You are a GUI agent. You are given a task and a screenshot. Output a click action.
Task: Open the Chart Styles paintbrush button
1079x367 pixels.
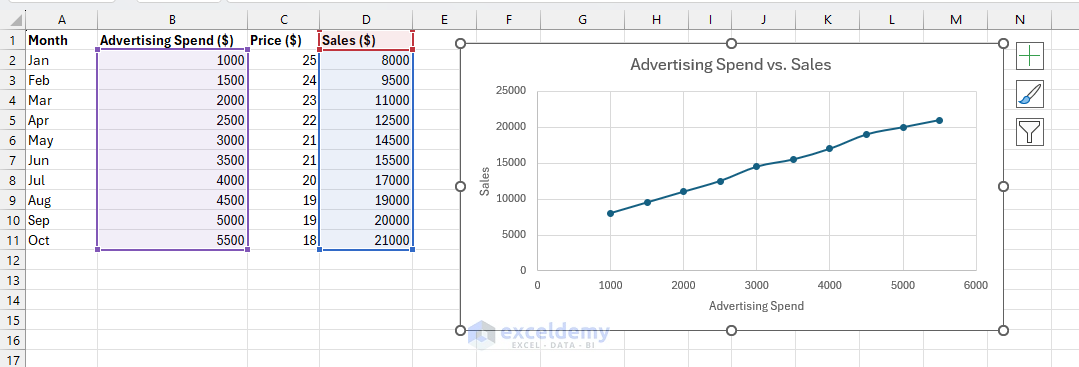point(1029,94)
